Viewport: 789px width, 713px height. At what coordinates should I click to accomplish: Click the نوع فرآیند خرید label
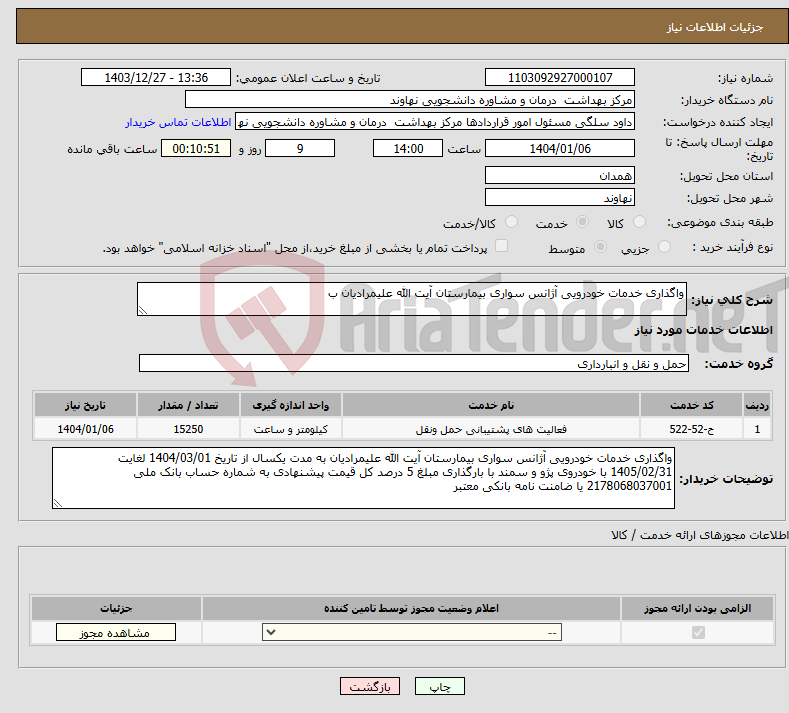[733, 247]
